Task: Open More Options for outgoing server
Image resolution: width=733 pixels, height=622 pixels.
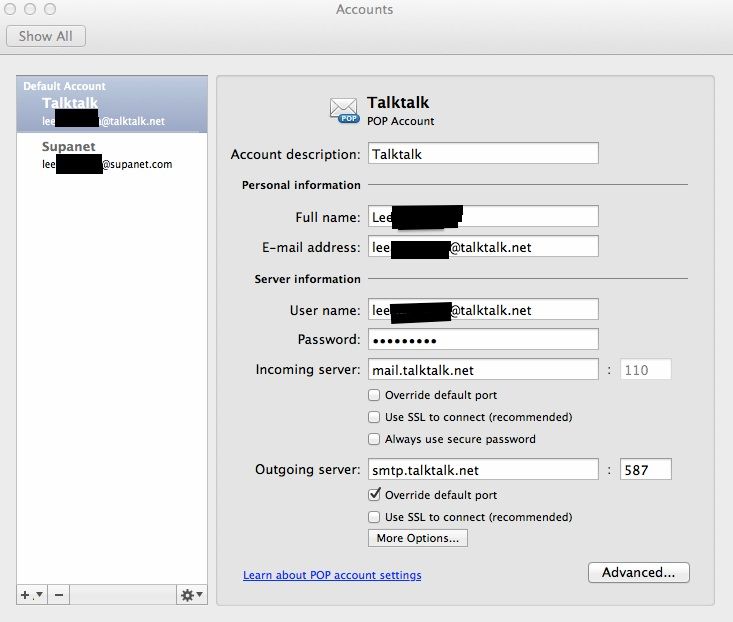Action: [x=417, y=538]
